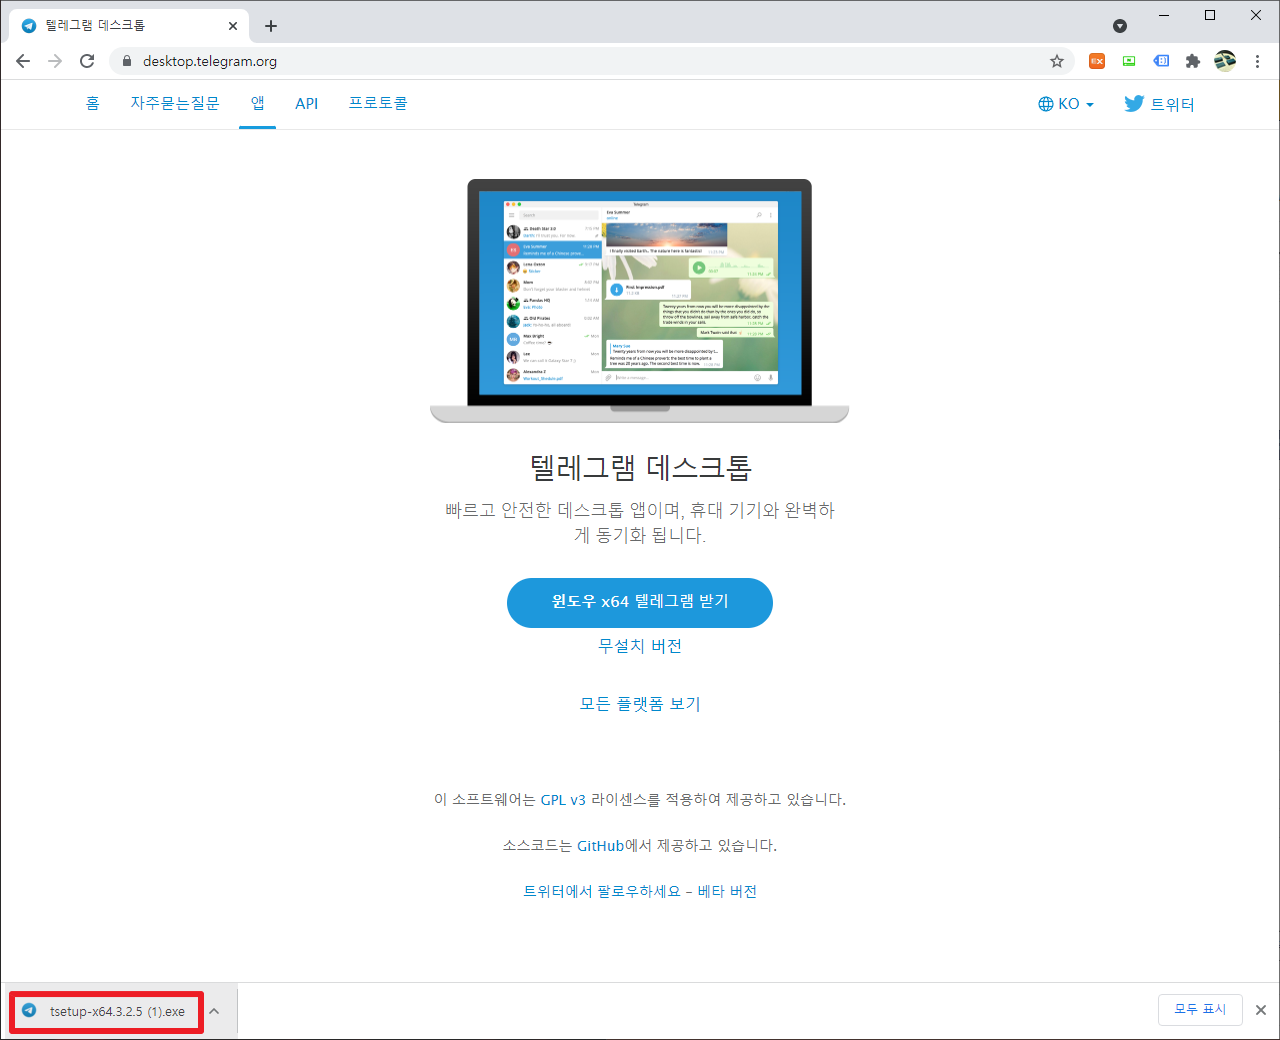Click the Telegram Desktop laptop screenshot image
This screenshot has width=1280, height=1040.
pos(640,301)
